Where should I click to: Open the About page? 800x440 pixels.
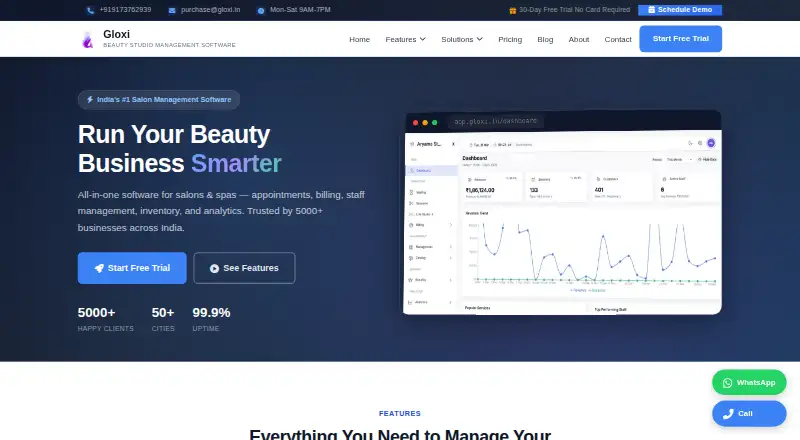(579, 39)
